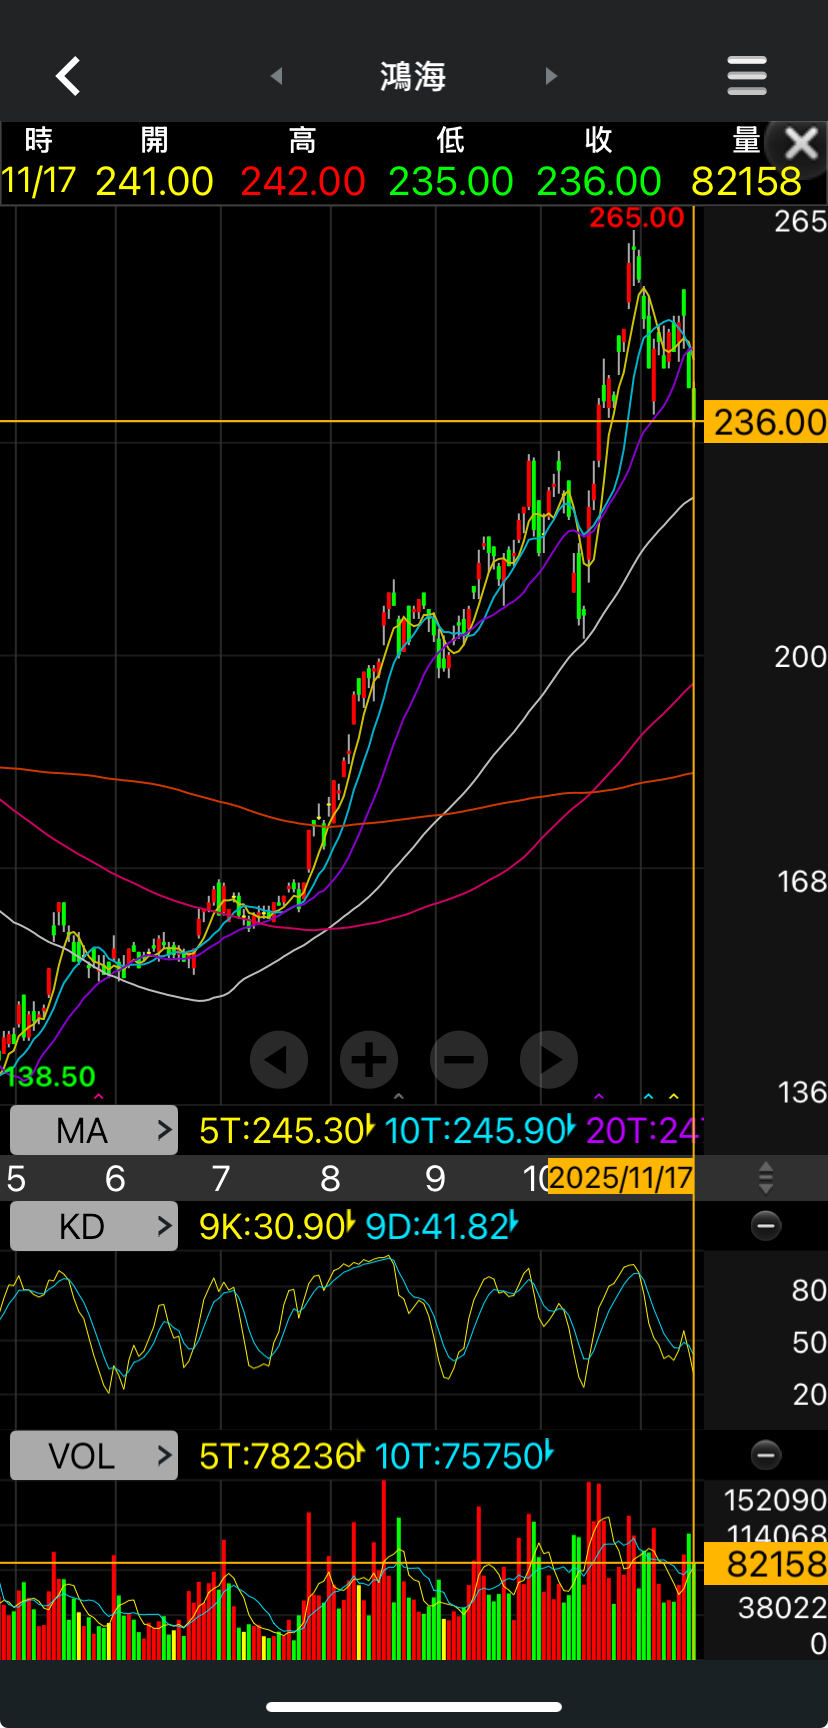
Task: Click month 8 on the time axis
Action: click(330, 1179)
